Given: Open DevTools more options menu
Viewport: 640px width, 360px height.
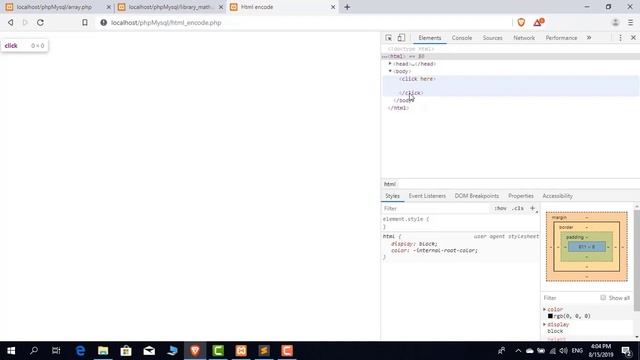Looking at the screenshot, I should (620, 38).
